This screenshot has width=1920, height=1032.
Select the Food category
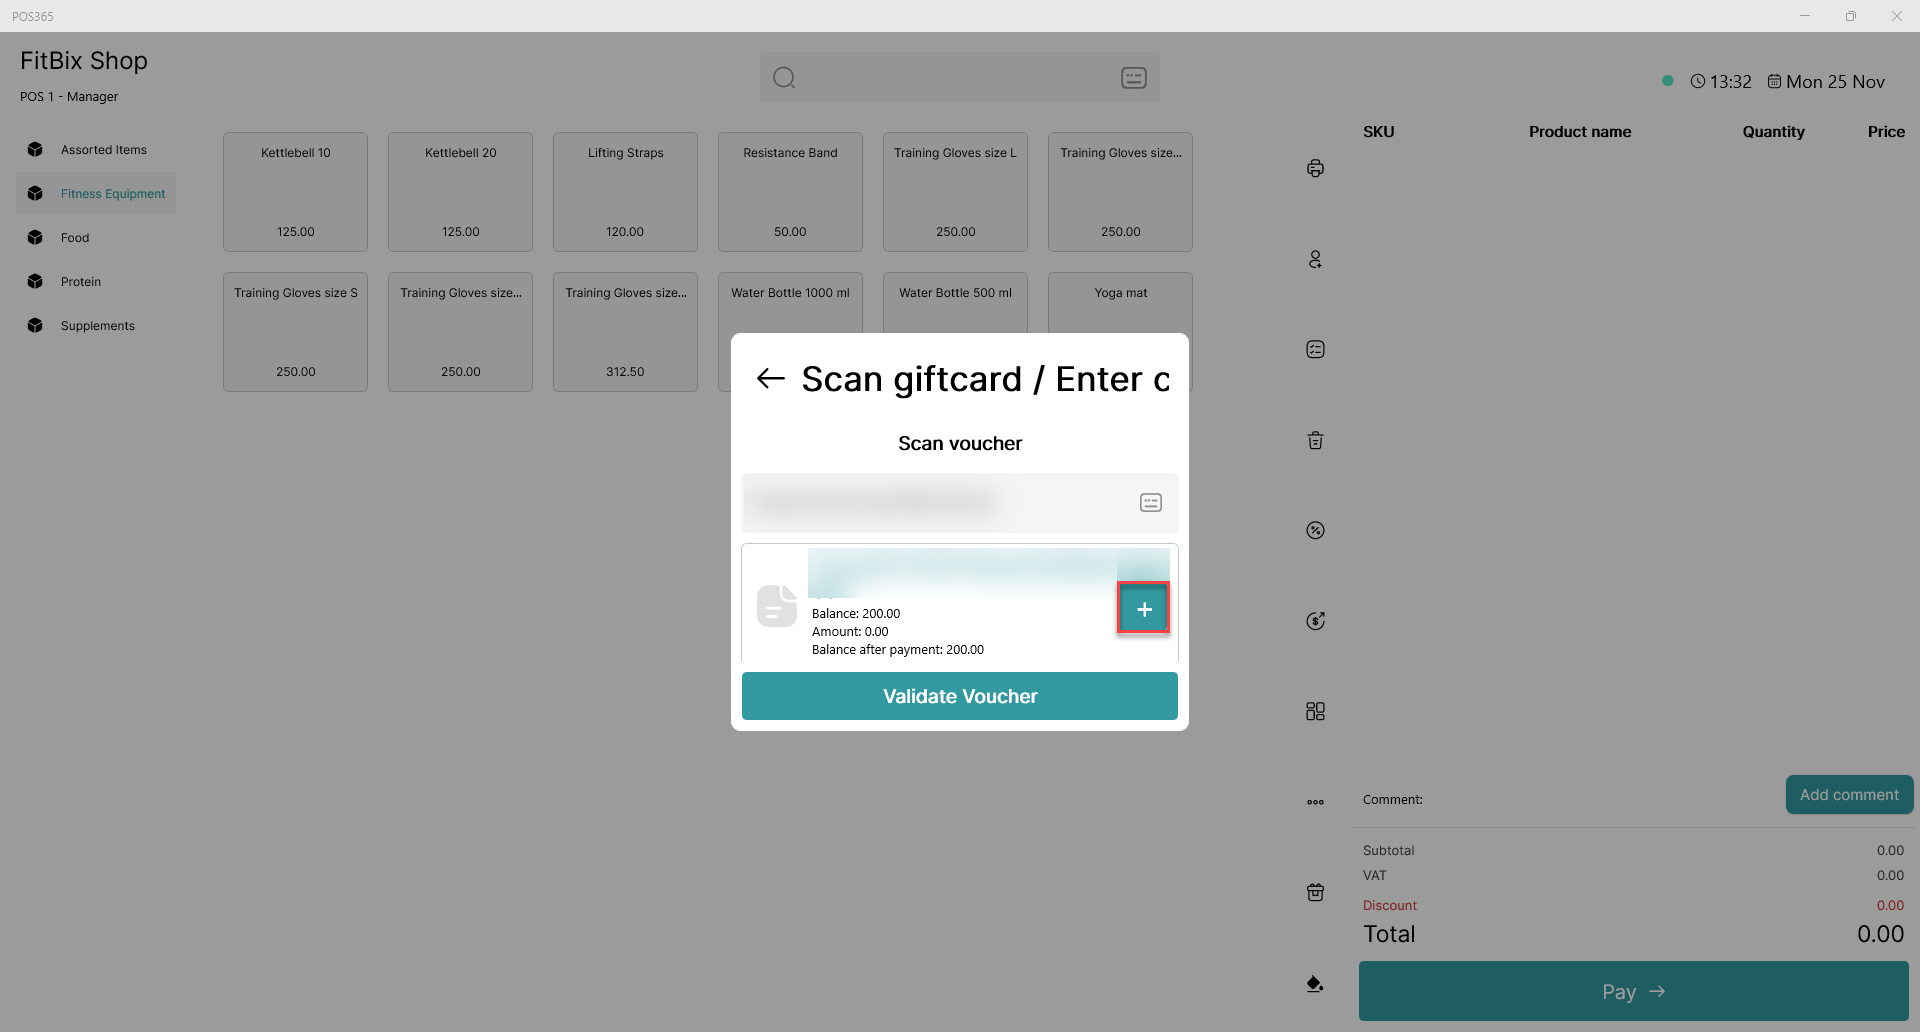(96, 238)
